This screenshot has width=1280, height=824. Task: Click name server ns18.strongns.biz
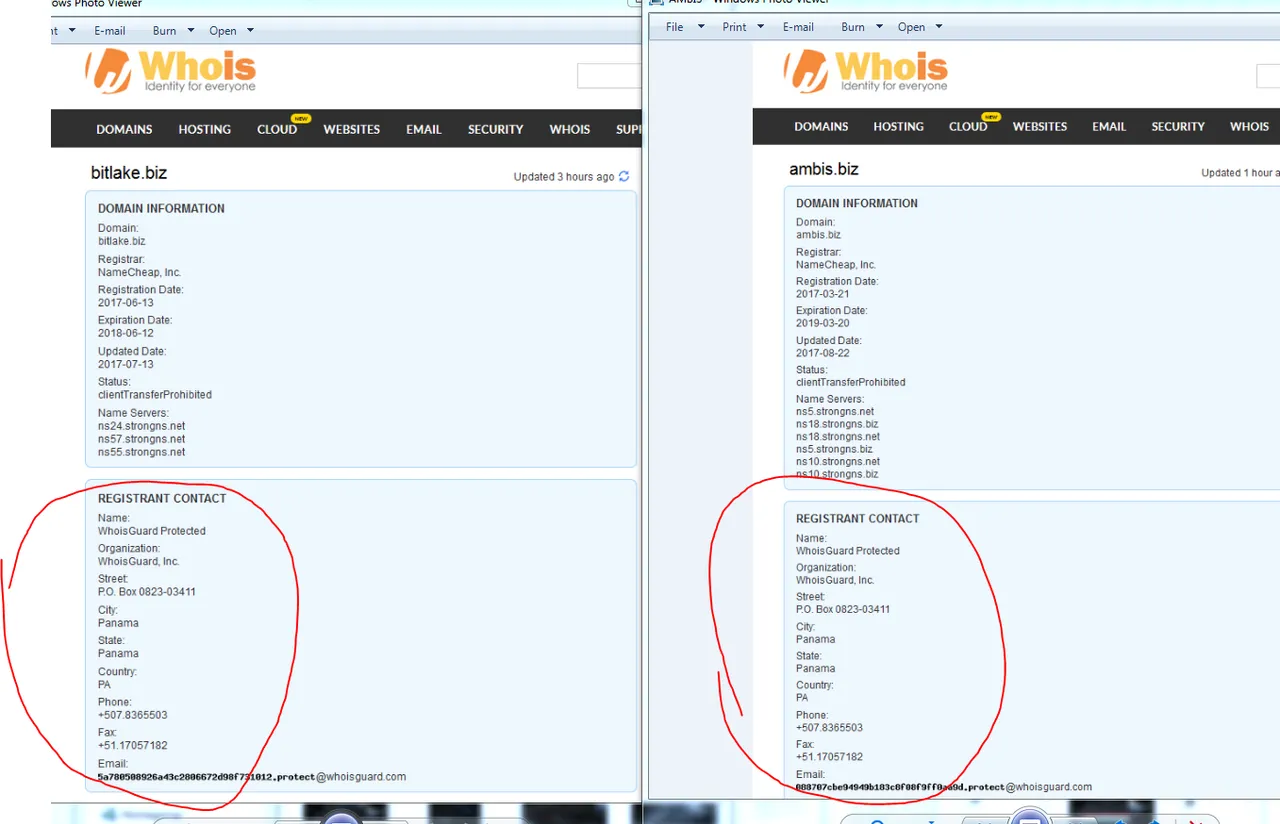tap(837, 424)
